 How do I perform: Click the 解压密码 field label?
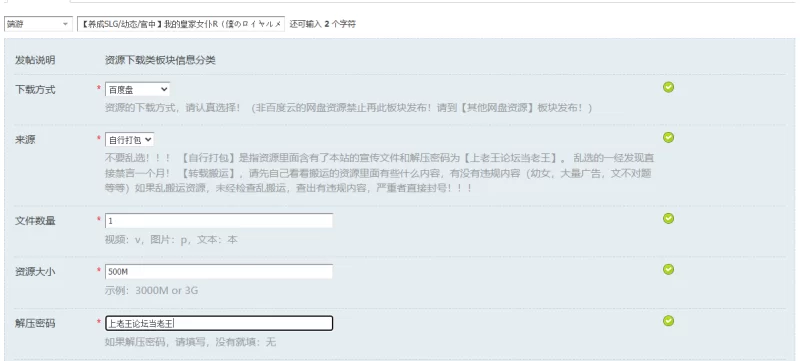(35, 323)
